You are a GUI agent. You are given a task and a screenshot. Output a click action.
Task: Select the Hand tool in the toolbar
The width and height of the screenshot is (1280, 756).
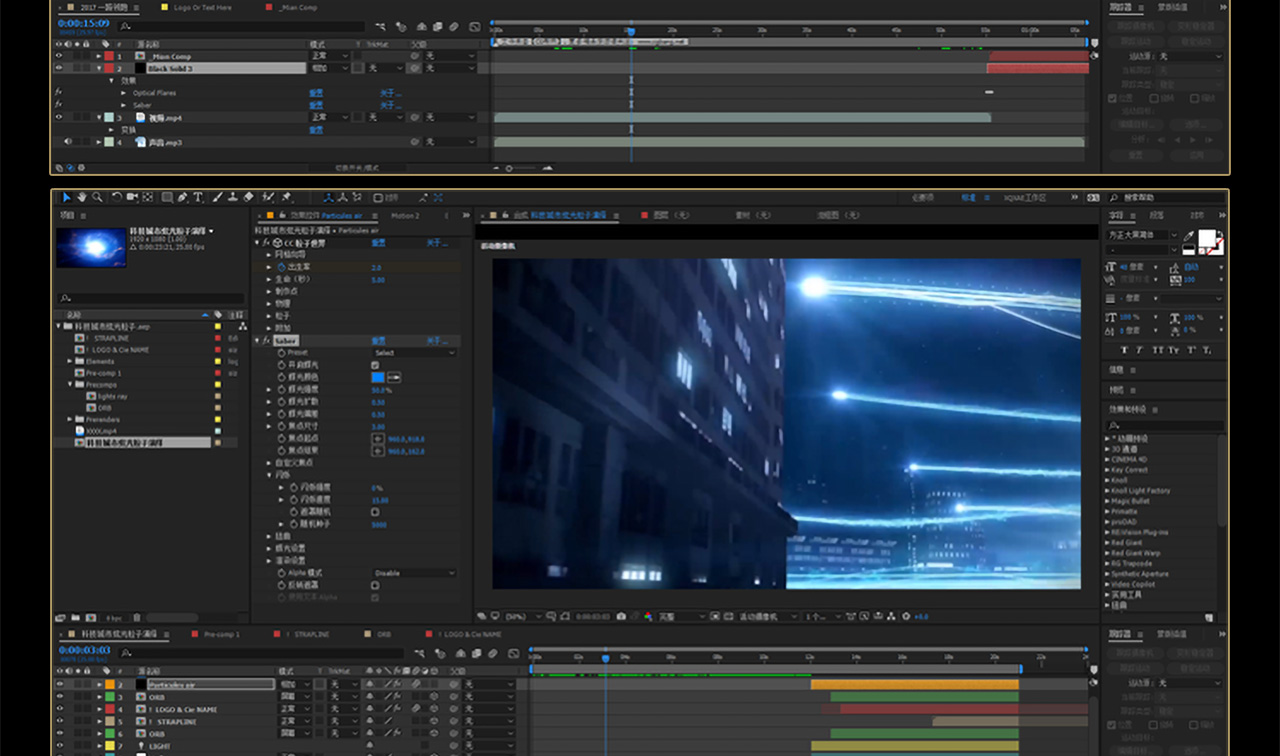(x=82, y=198)
